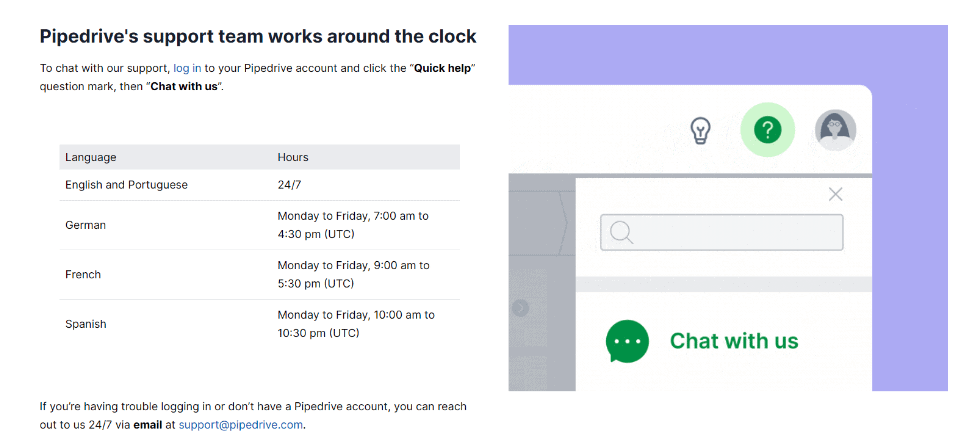977x445 pixels.
Task: Select the Spanish language cell
Action: [x=86, y=324]
